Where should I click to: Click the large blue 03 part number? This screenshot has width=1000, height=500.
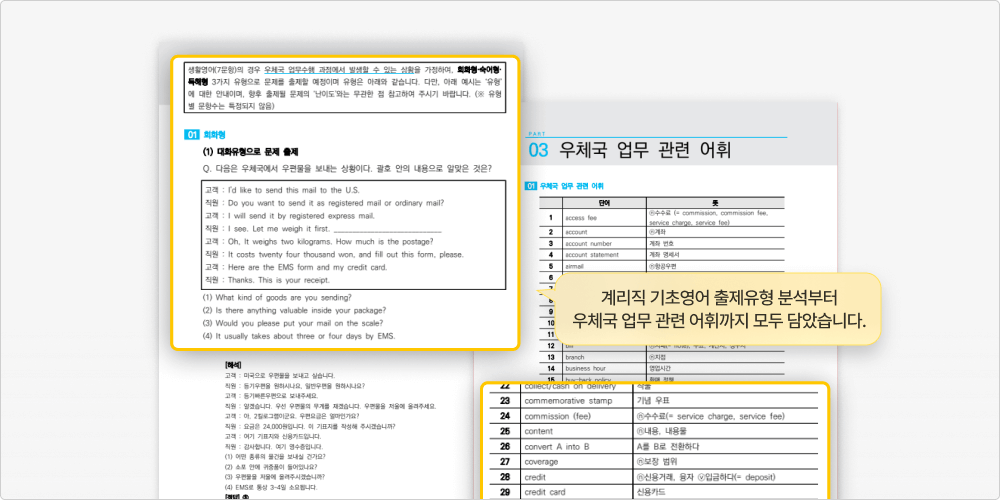539,151
